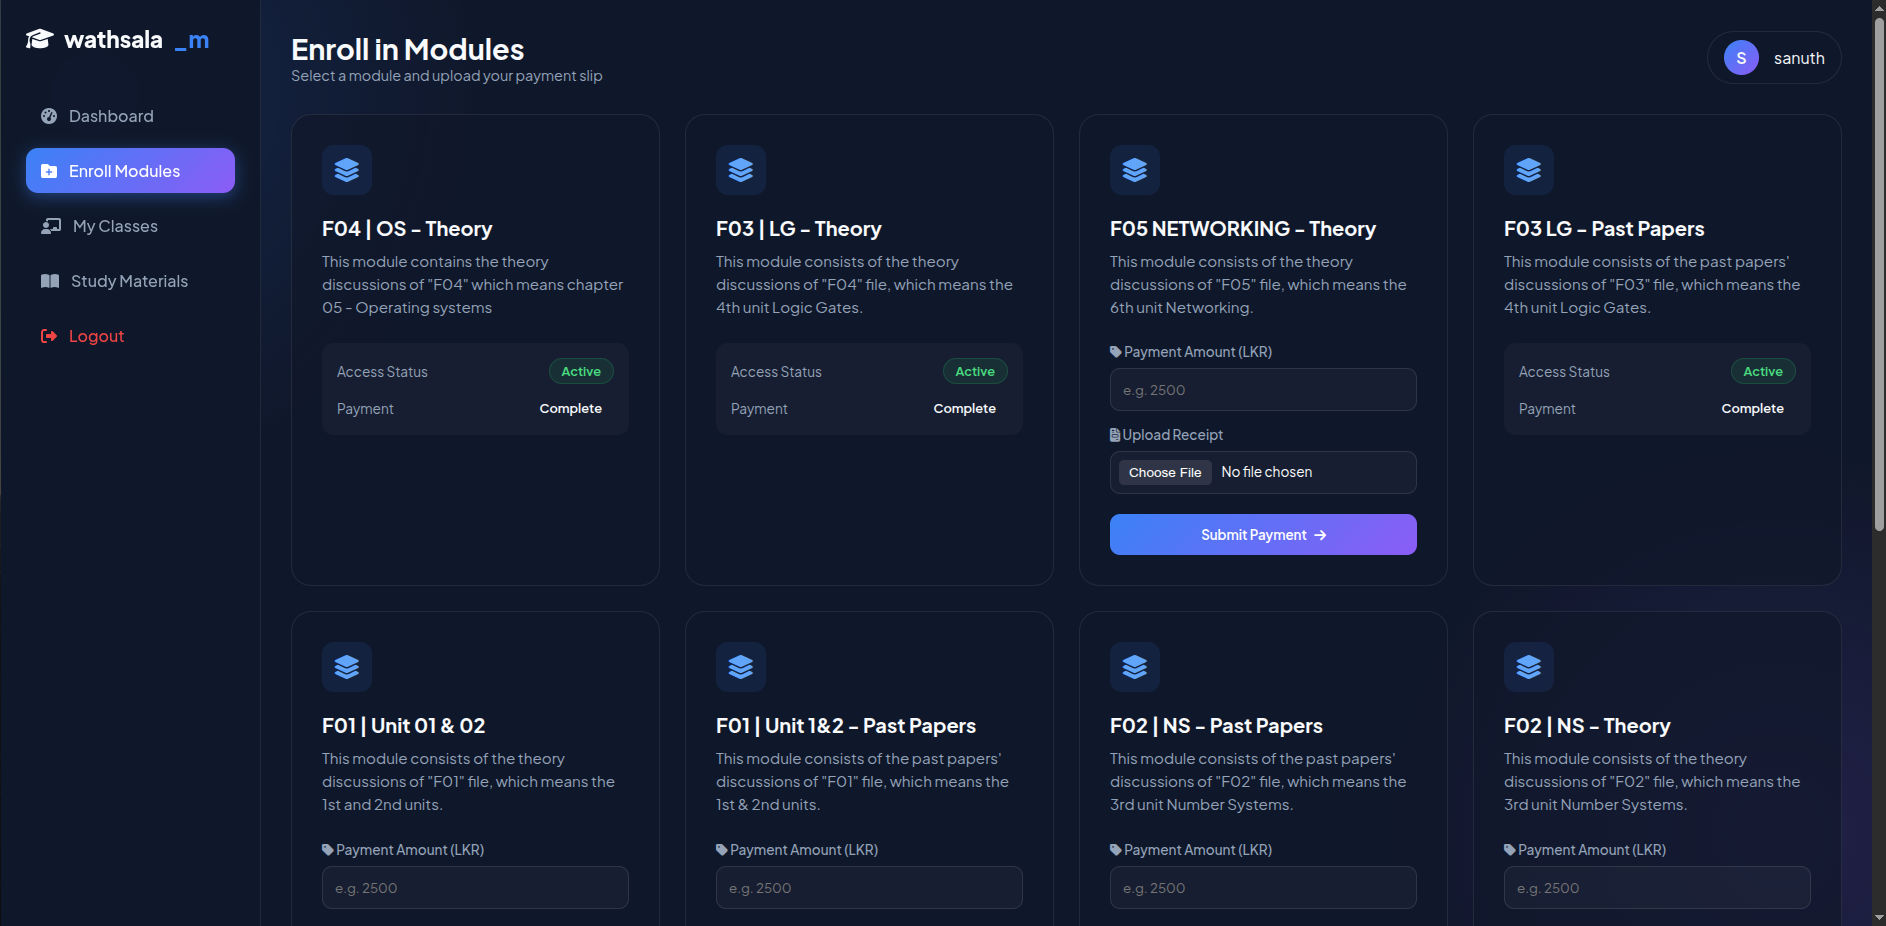The image size is (1886, 926).
Task: Click the tag icon beside F05 Payment Amount label
Action: (1116, 352)
